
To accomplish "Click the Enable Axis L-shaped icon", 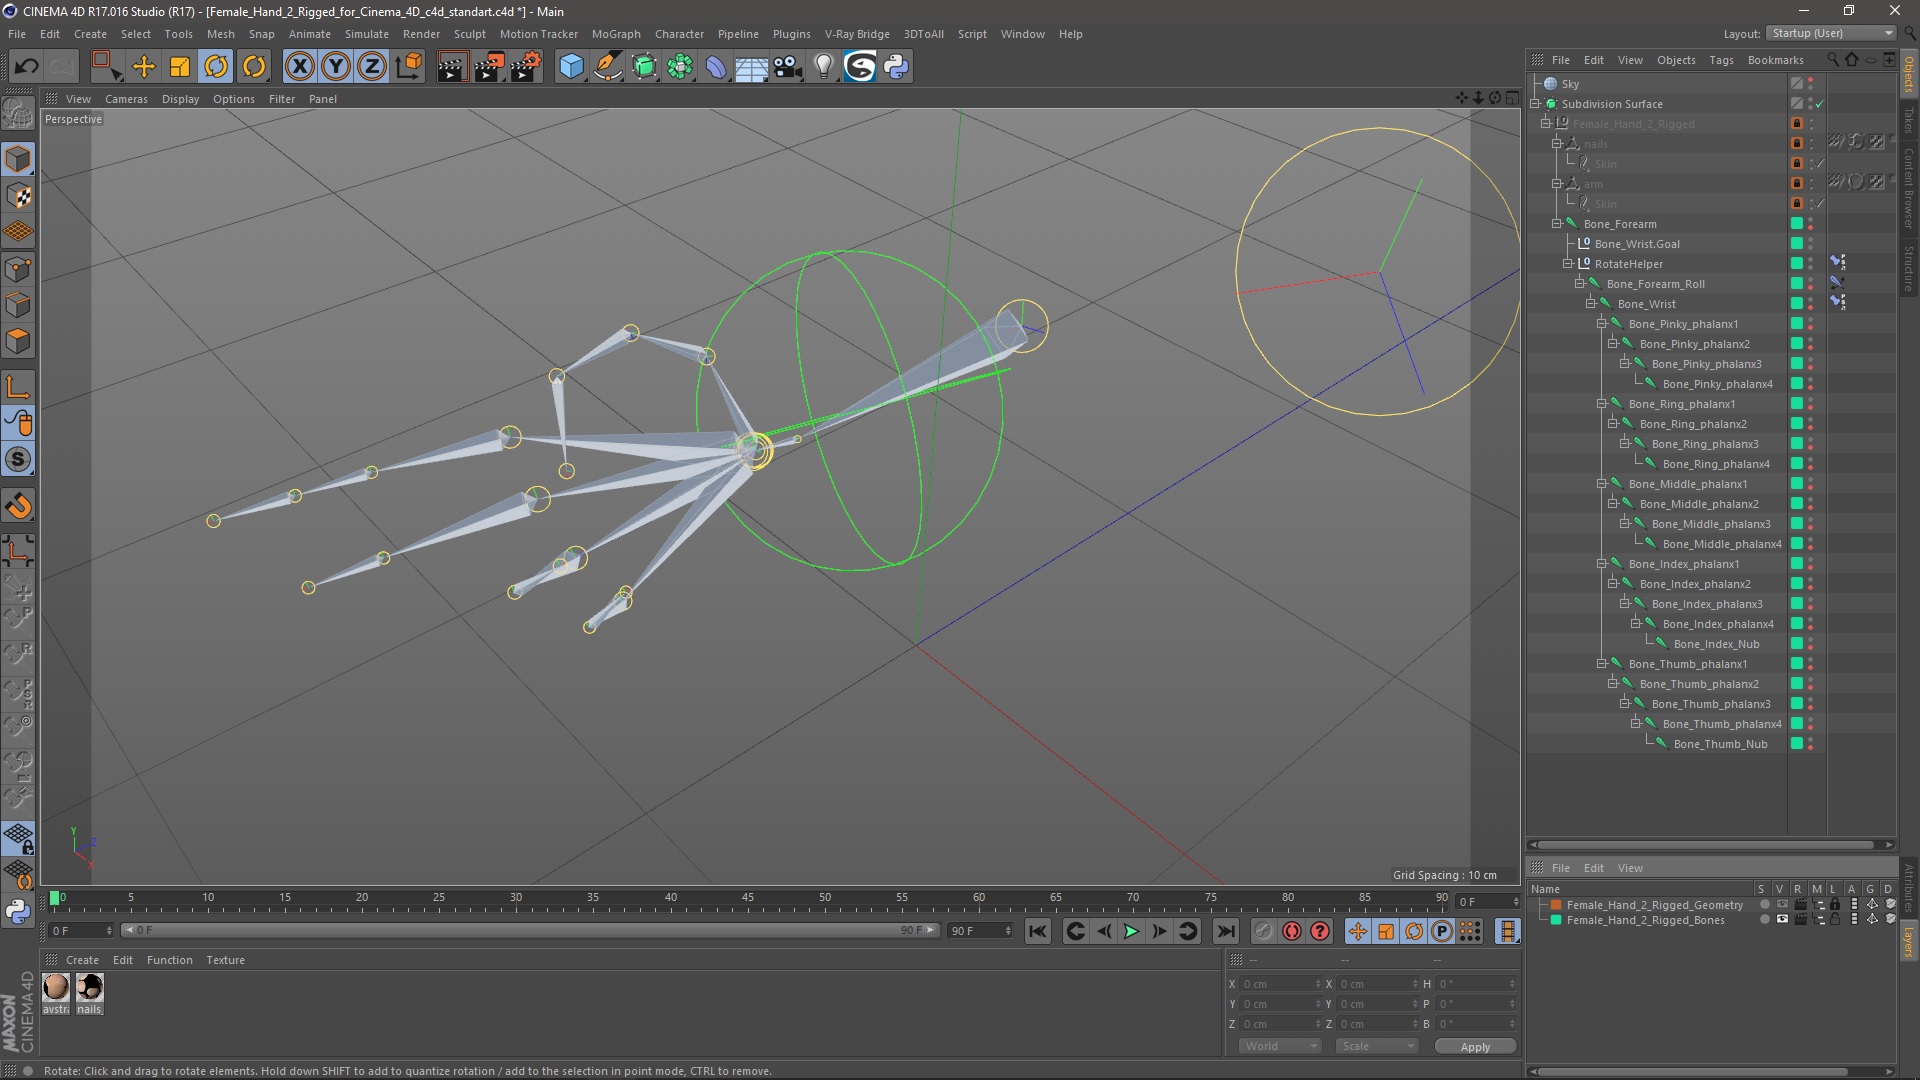I will tap(18, 387).
